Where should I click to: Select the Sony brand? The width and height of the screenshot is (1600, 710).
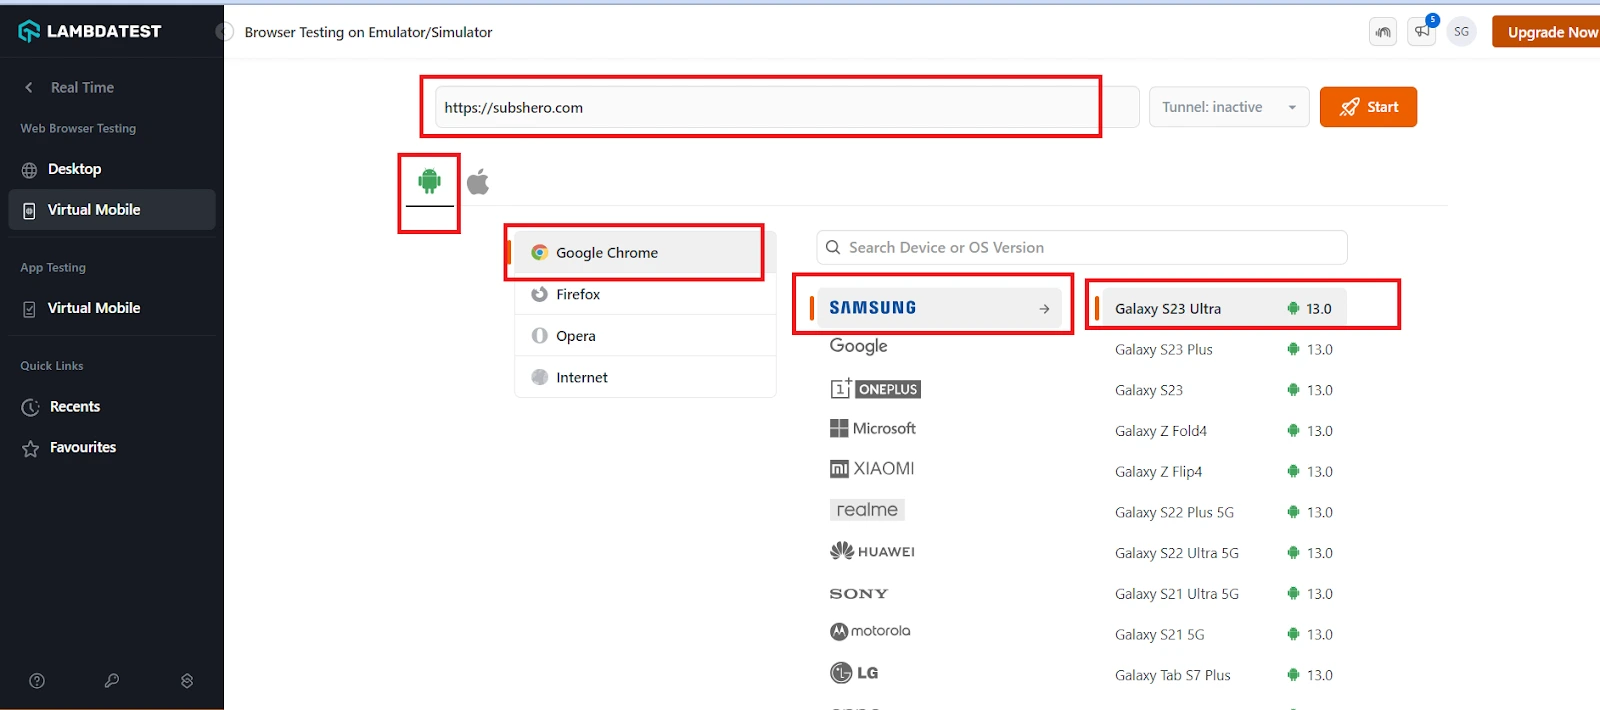(x=858, y=594)
